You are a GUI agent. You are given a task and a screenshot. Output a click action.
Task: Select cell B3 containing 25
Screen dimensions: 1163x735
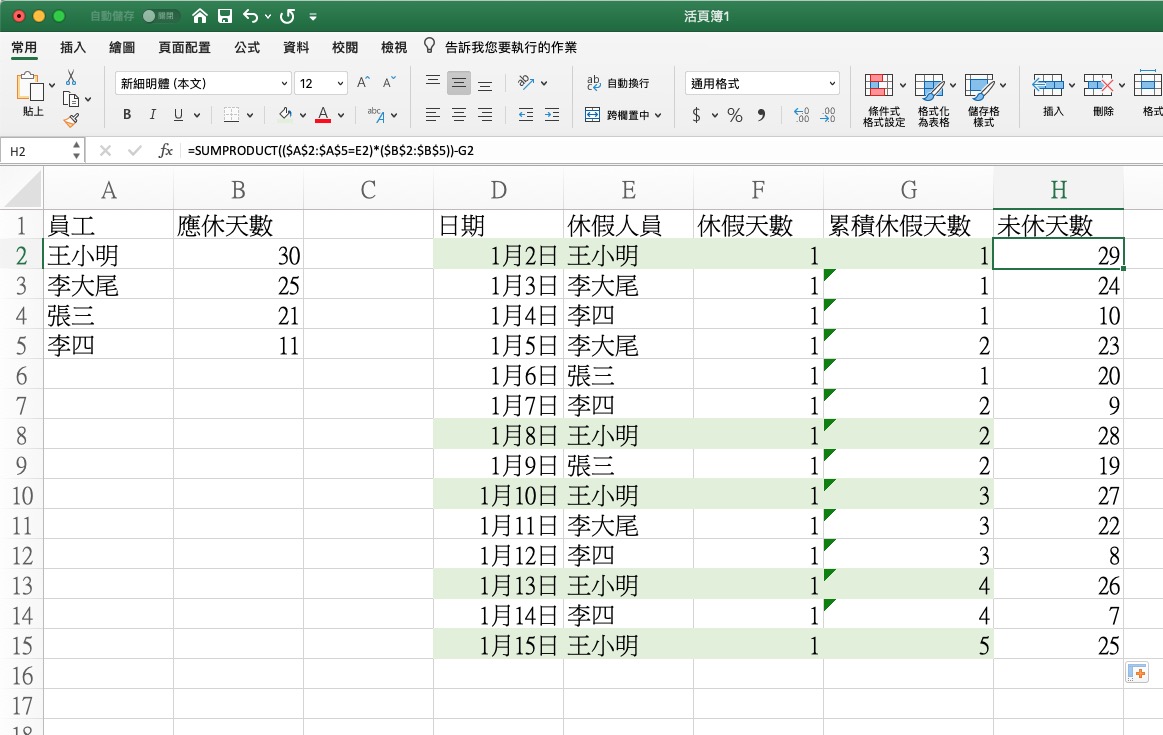(x=237, y=286)
